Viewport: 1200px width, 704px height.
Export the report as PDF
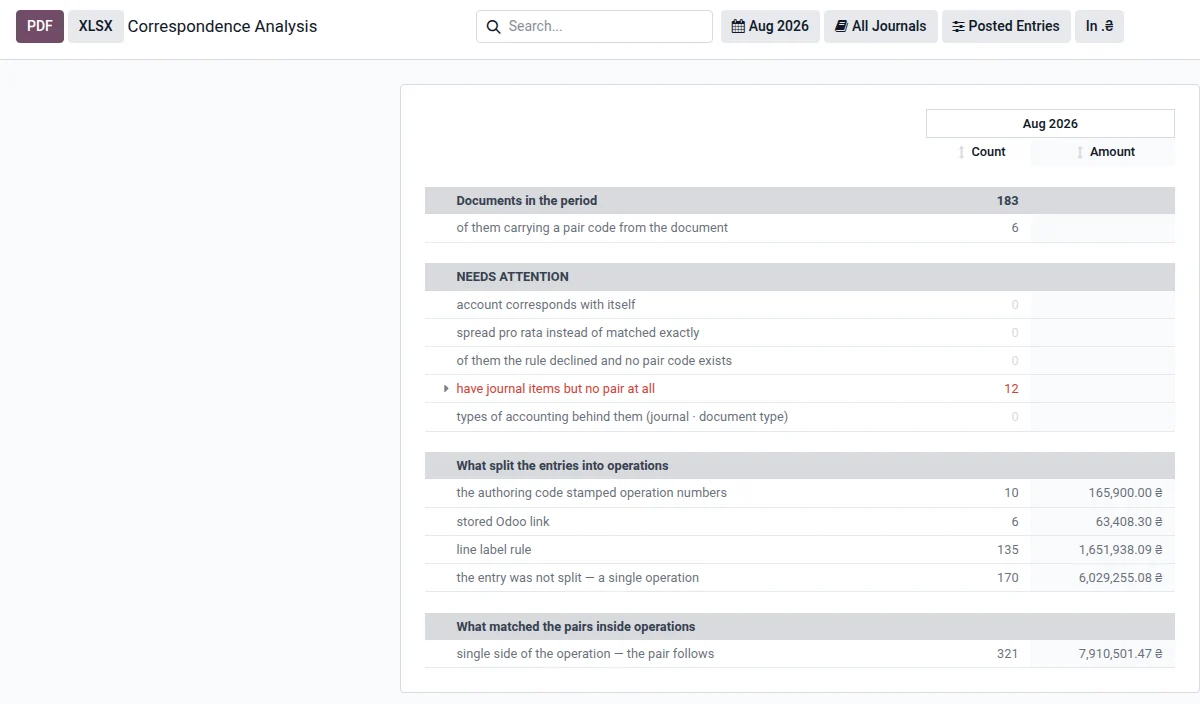(x=40, y=27)
